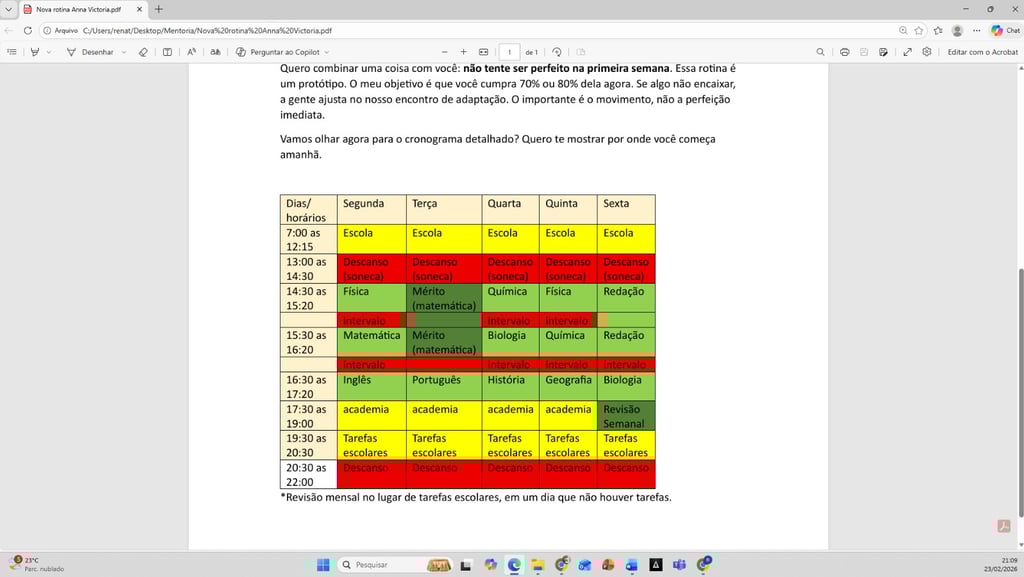Viewport: 1024px width, 577px height.
Task: Click the Revisão Semanal table cell
Action: [x=626, y=416]
